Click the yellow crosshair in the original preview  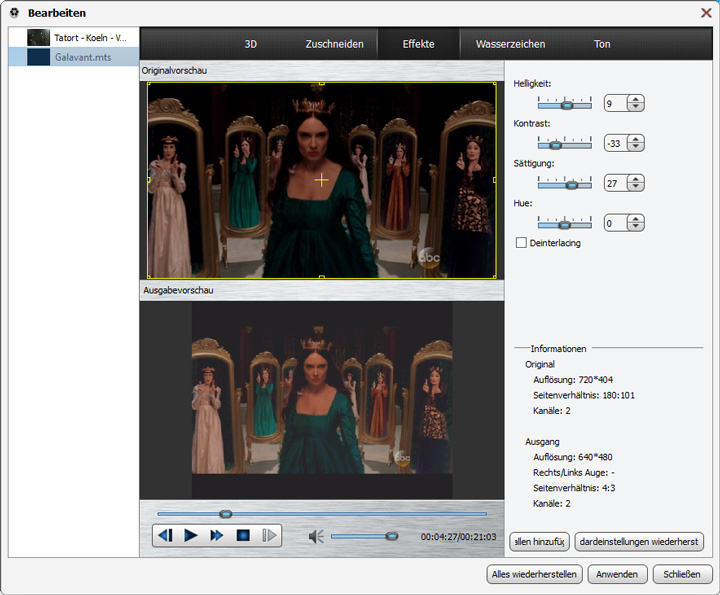pos(321,180)
